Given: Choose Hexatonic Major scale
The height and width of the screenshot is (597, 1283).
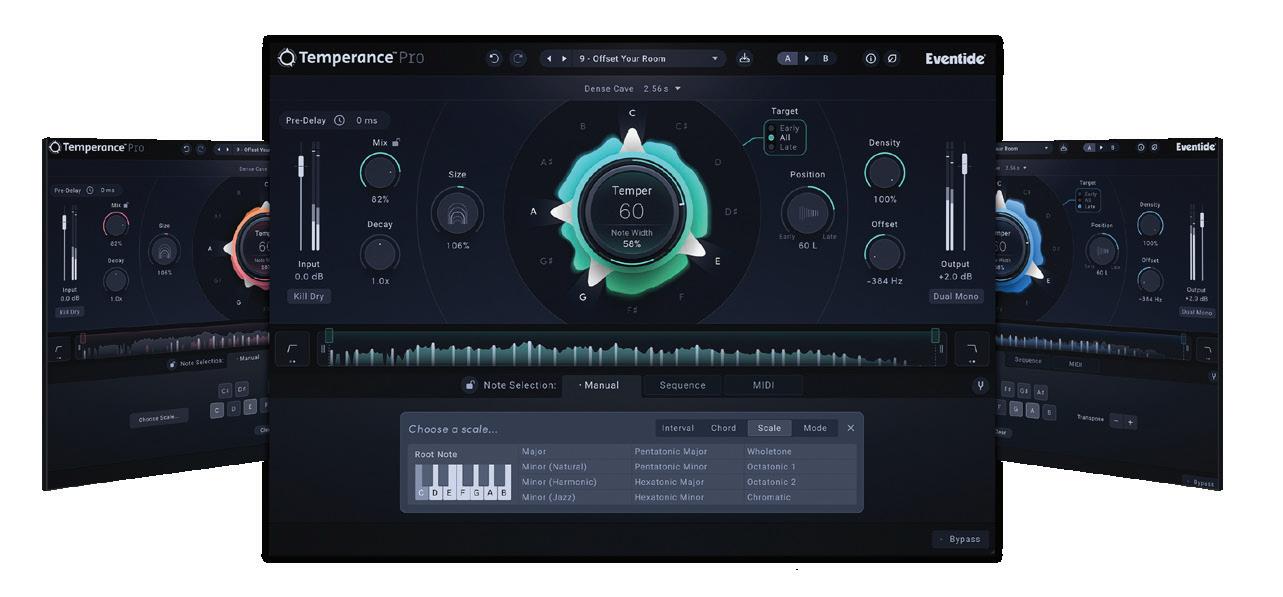Looking at the screenshot, I should click(669, 482).
